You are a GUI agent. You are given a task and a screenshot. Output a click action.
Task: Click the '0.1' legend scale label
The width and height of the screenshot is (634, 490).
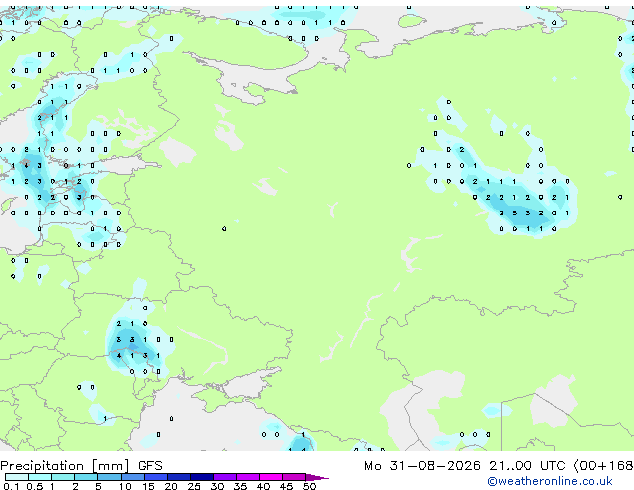11,486
